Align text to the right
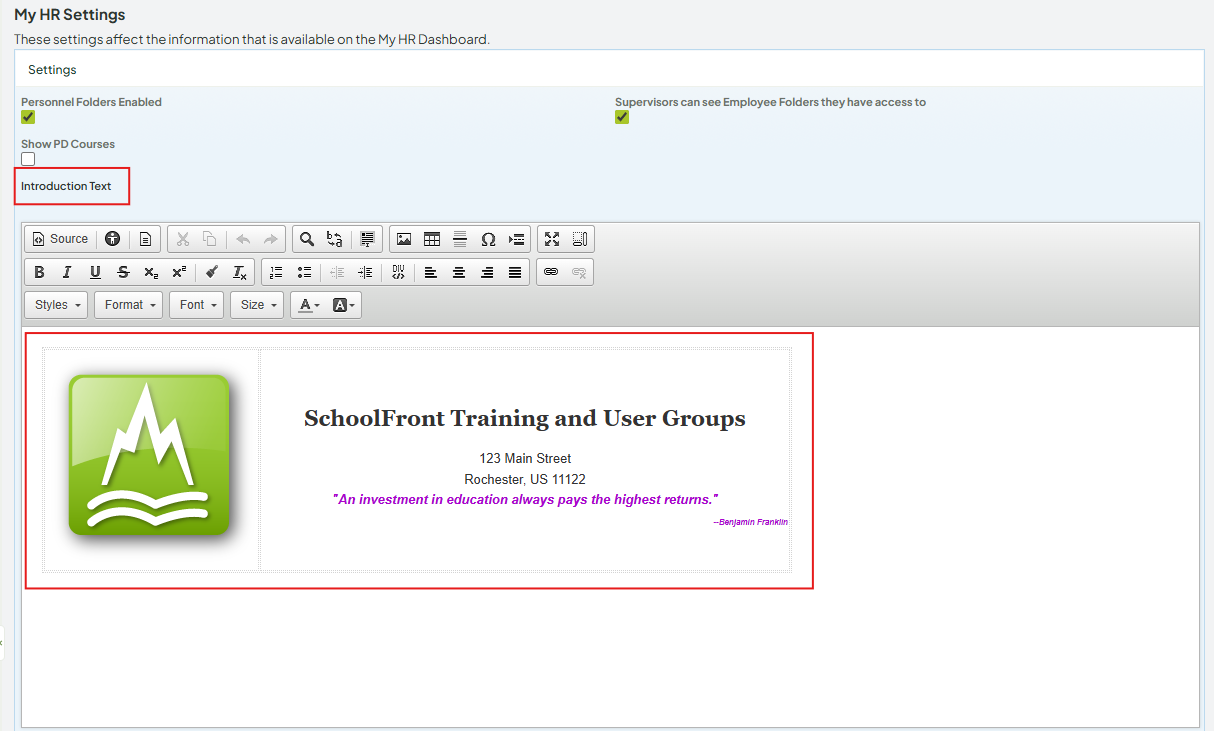Viewport: 1214px width, 731px height. click(x=487, y=272)
